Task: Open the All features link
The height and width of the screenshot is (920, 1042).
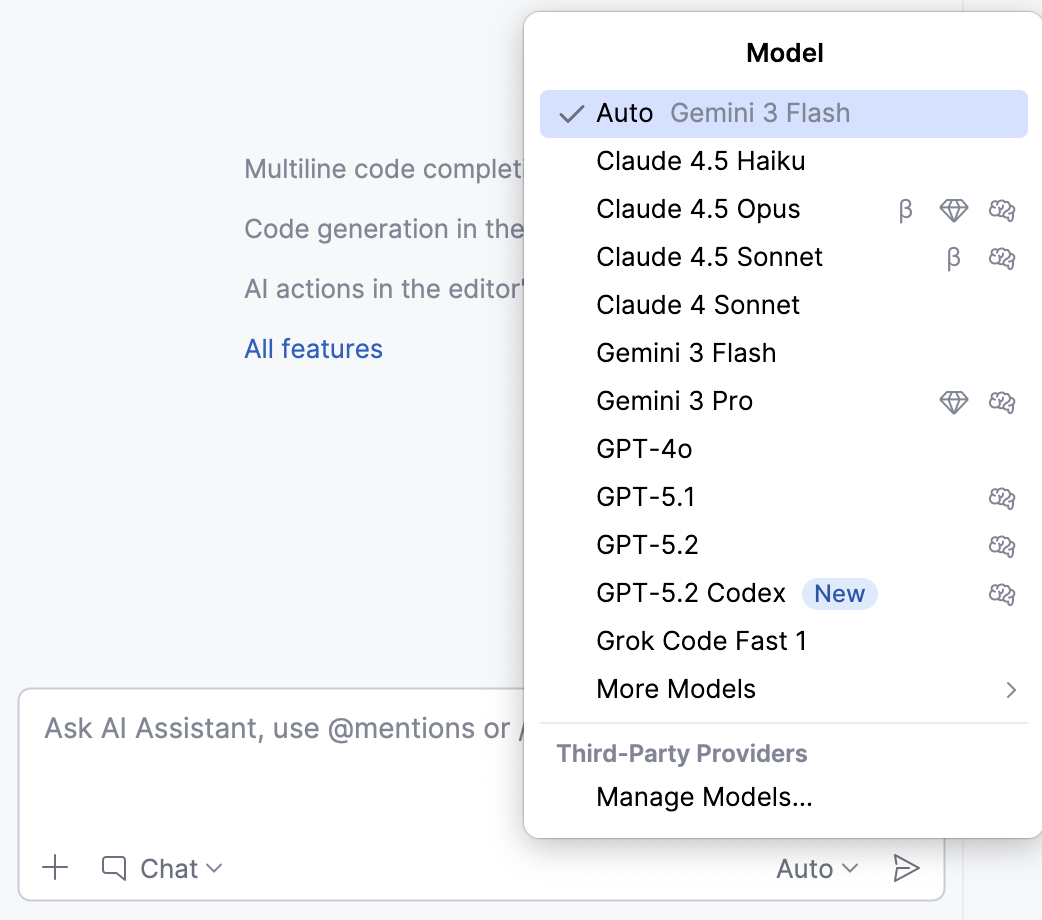Action: [x=313, y=348]
